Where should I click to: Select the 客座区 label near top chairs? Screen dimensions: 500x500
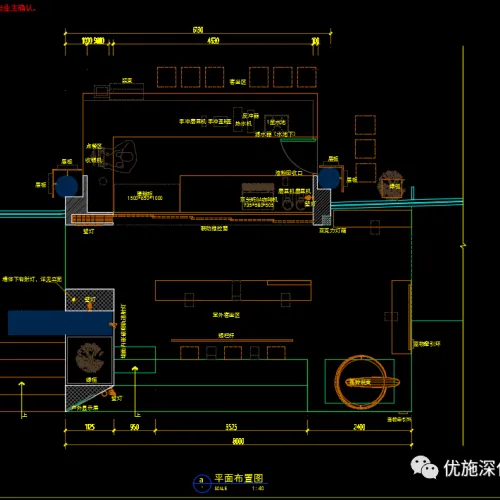click(x=238, y=82)
